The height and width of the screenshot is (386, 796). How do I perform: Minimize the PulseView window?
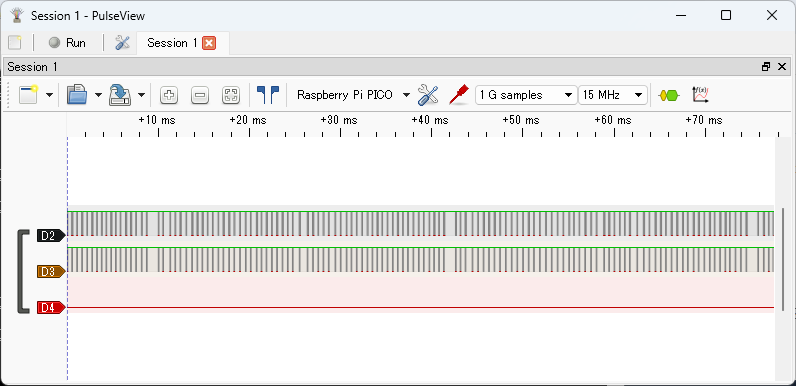pos(681,15)
